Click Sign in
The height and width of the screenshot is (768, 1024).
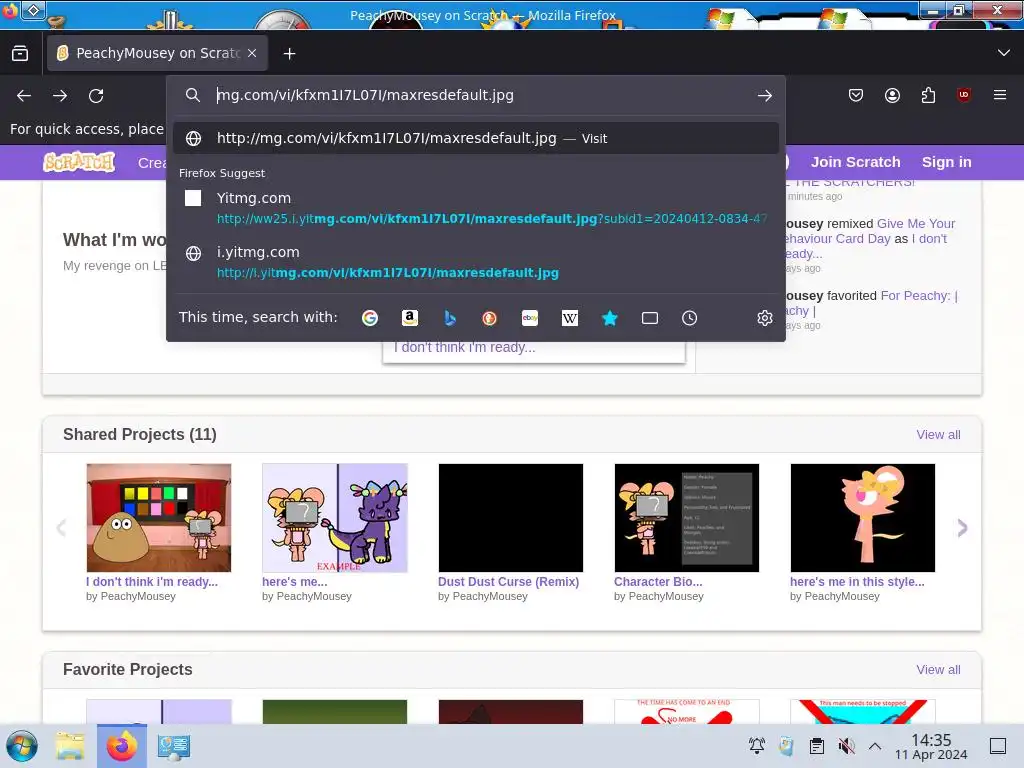946,162
